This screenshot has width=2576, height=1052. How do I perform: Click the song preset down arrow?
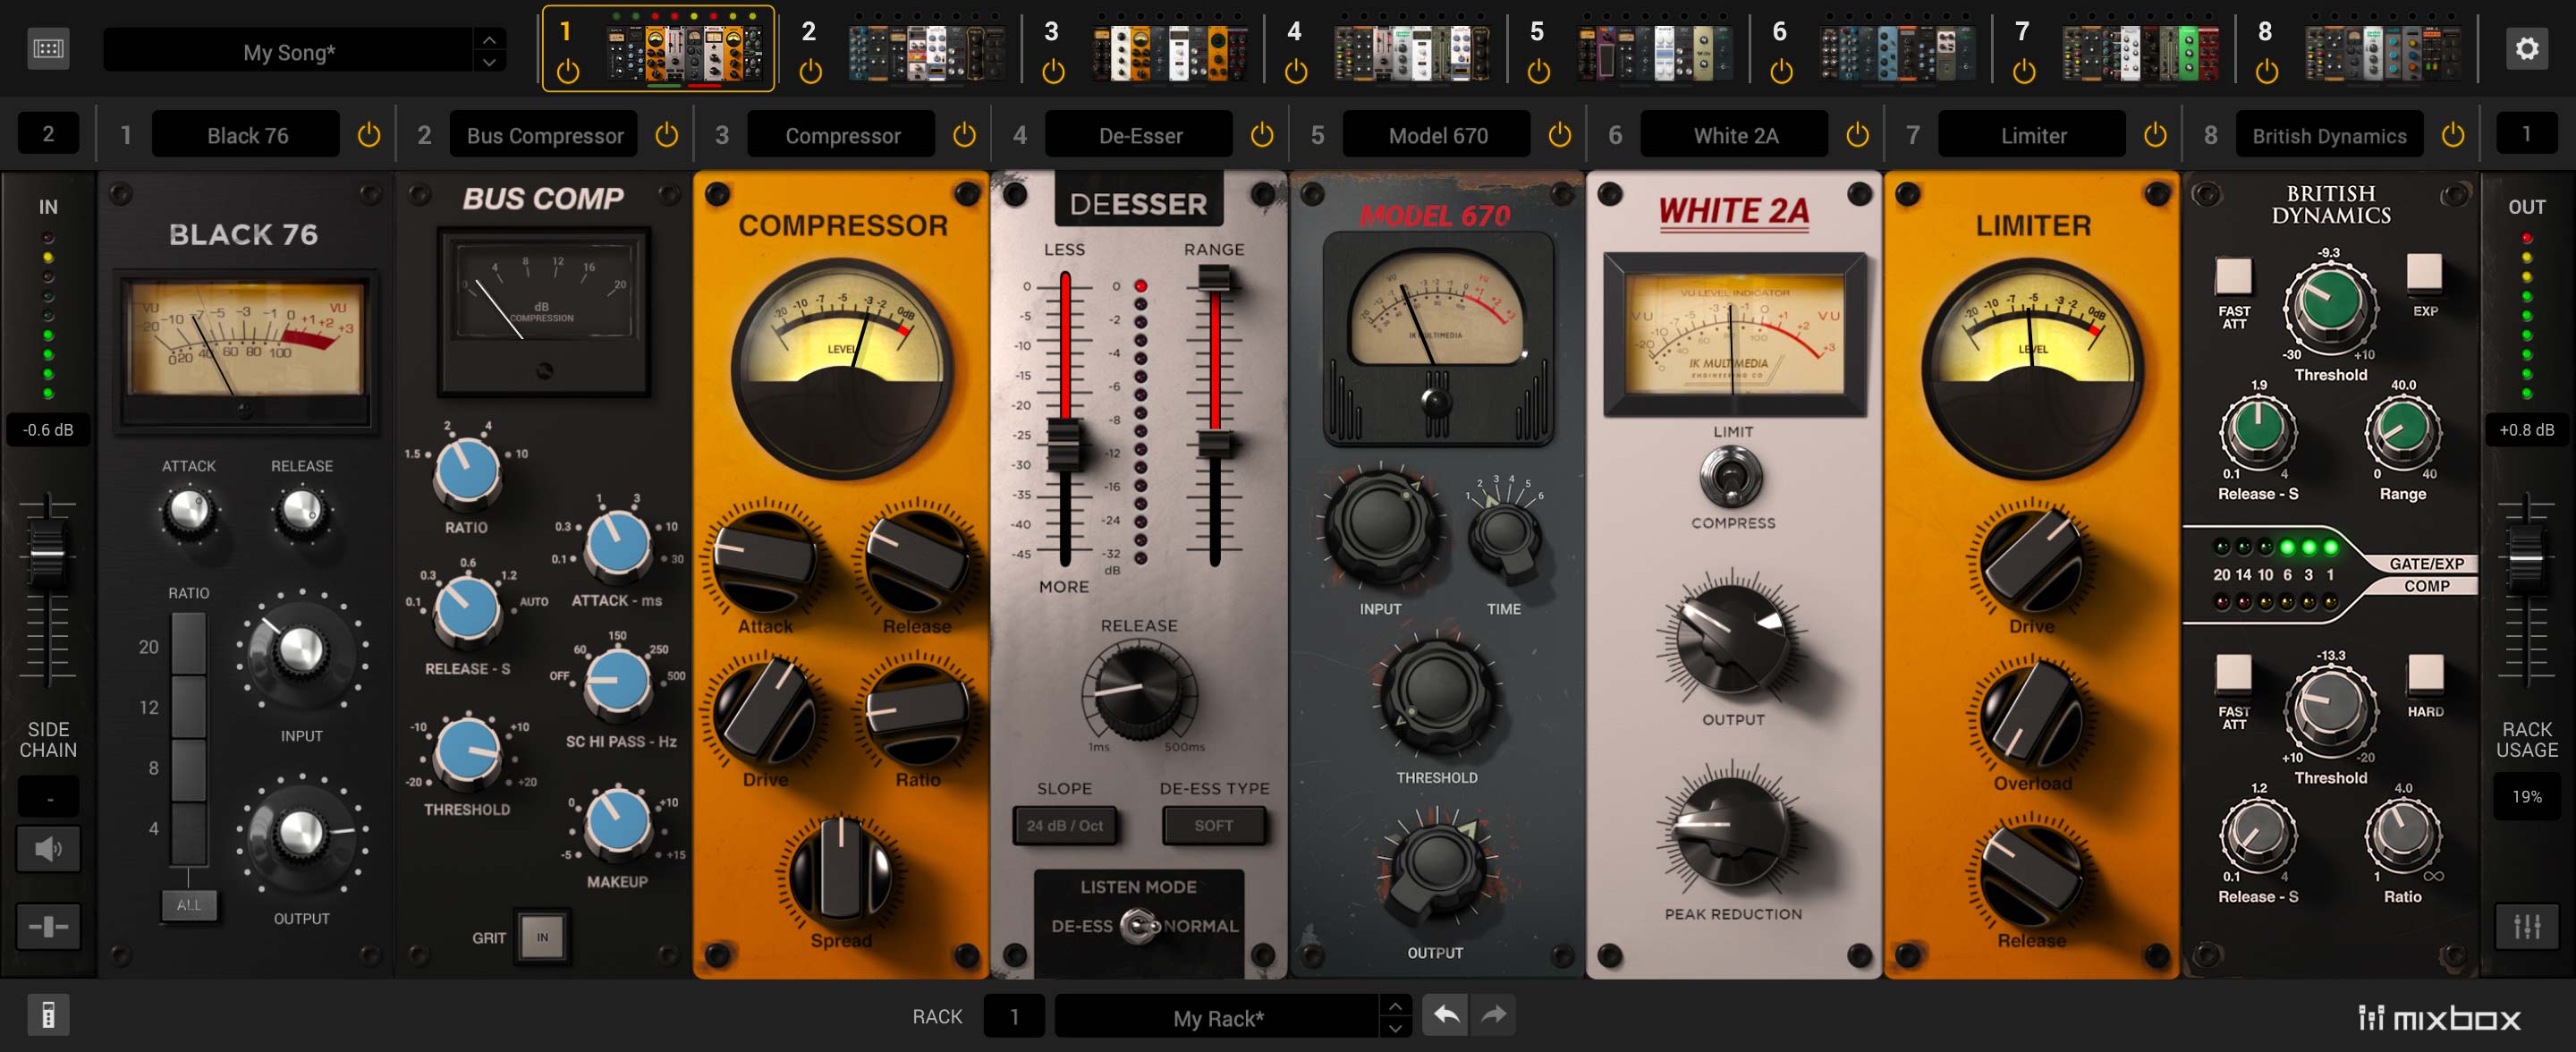click(x=489, y=62)
